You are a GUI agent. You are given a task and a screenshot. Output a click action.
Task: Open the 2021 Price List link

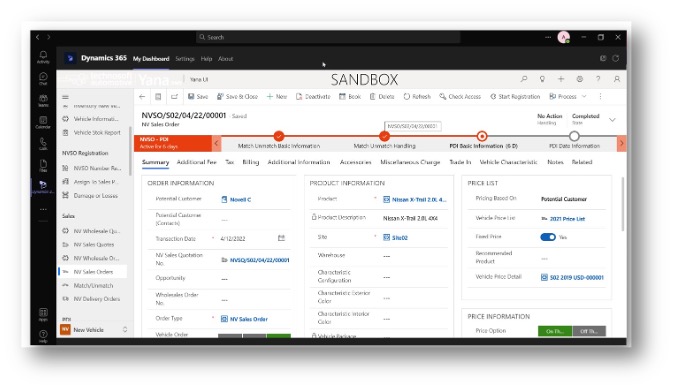567,219
